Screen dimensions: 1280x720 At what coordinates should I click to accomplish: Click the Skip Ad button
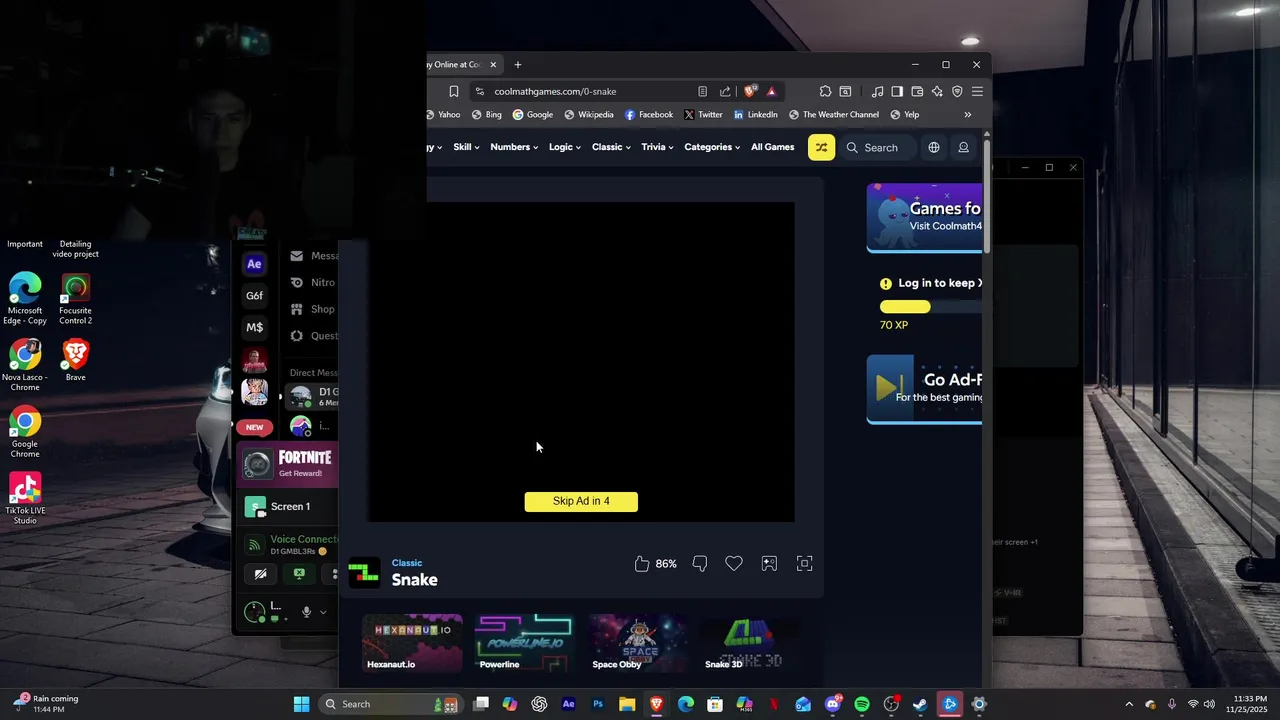[x=581, y=501]
